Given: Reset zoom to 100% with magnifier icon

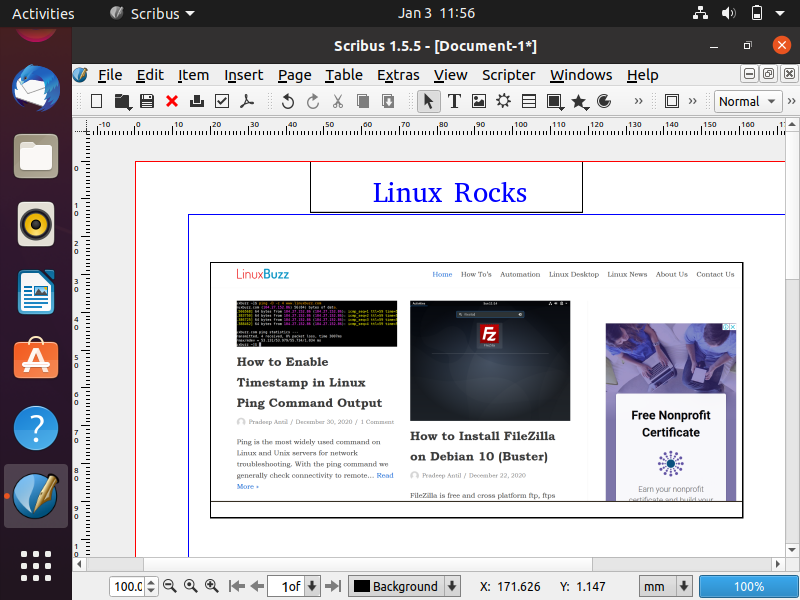Looking at the screenshot, I should point(191,586).
